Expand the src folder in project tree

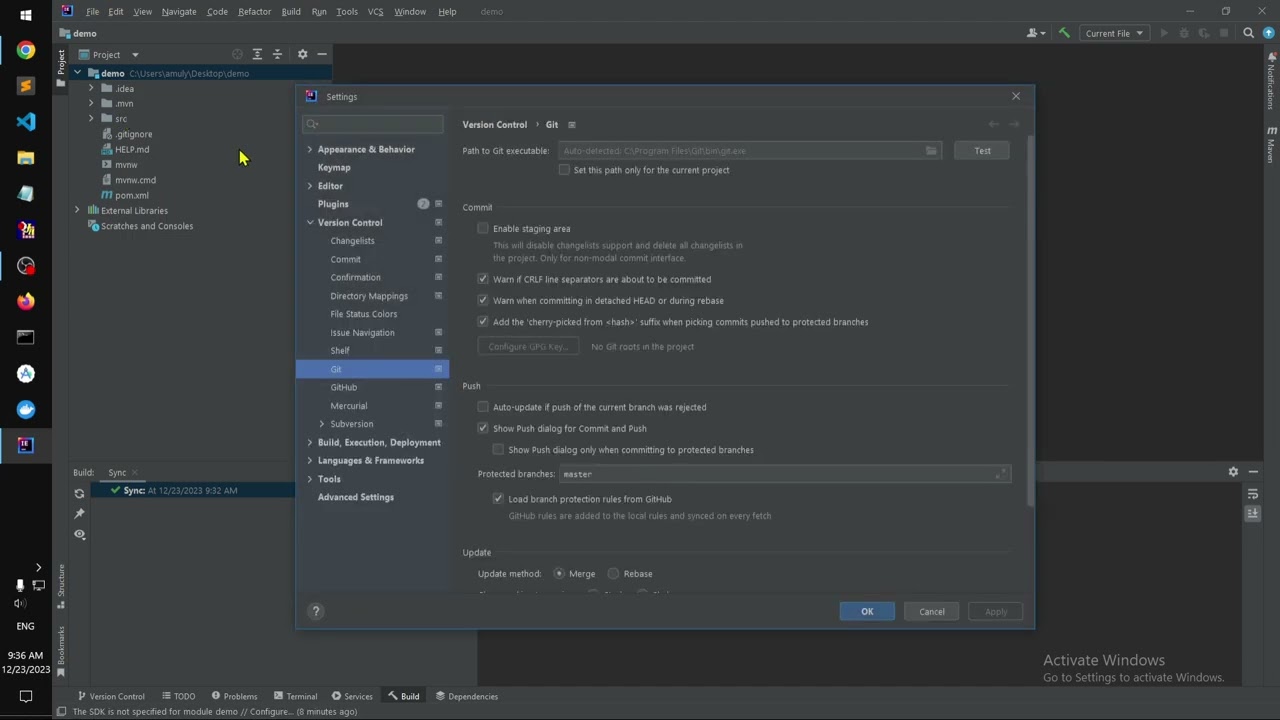pos(91,118)
